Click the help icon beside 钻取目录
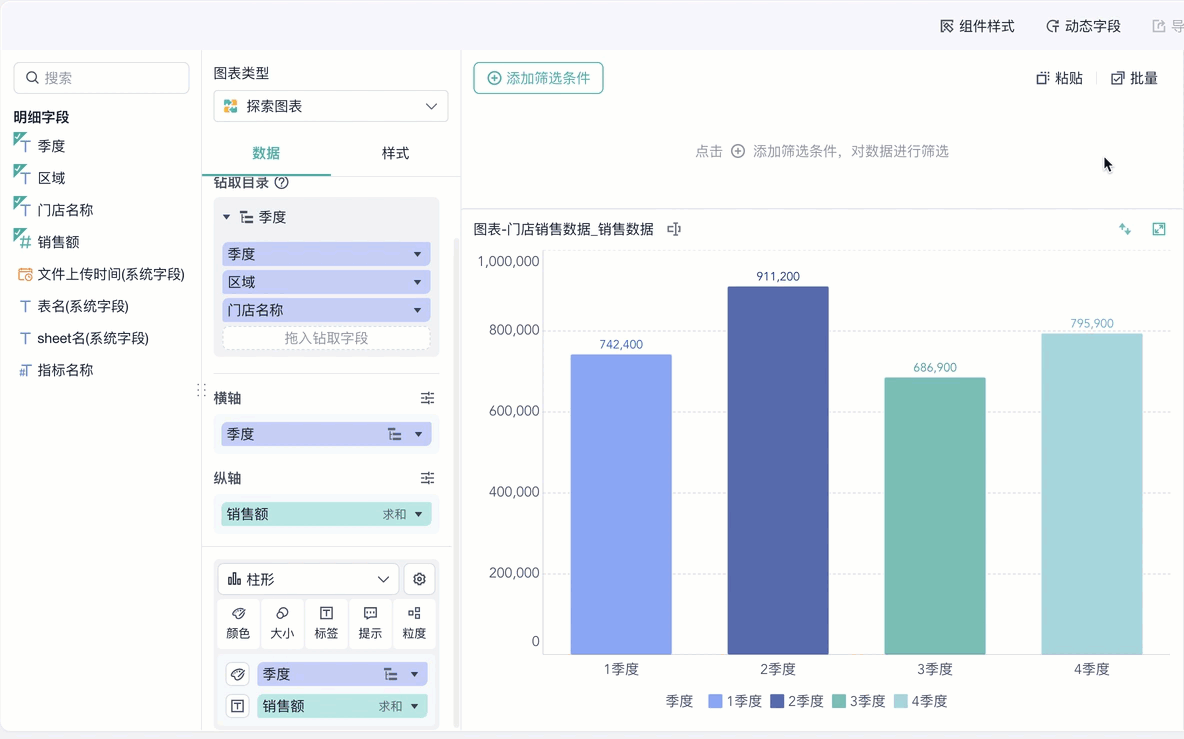 282,183
